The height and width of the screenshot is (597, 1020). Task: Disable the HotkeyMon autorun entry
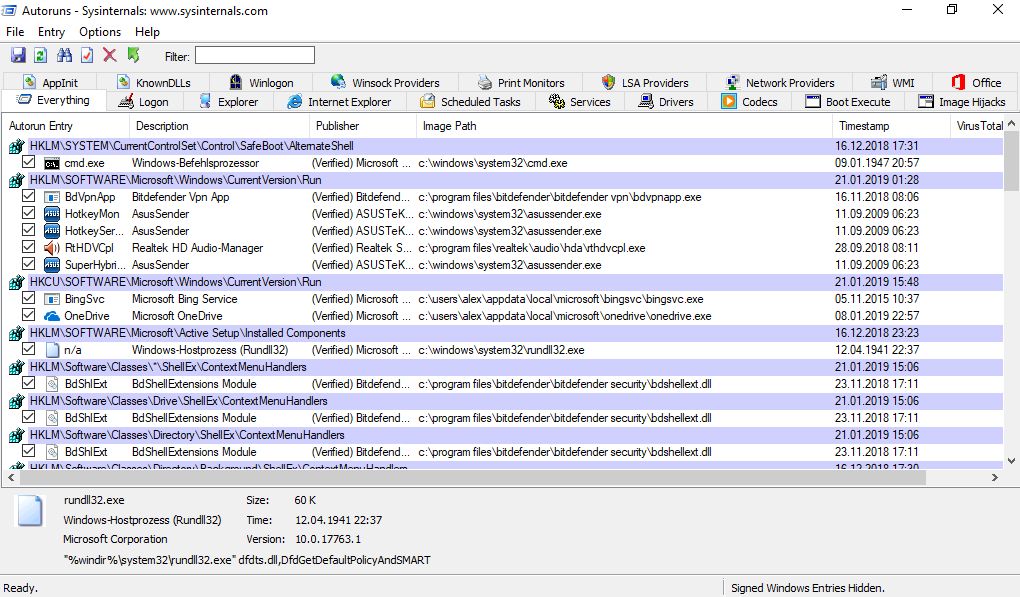(x=28, y=213)
